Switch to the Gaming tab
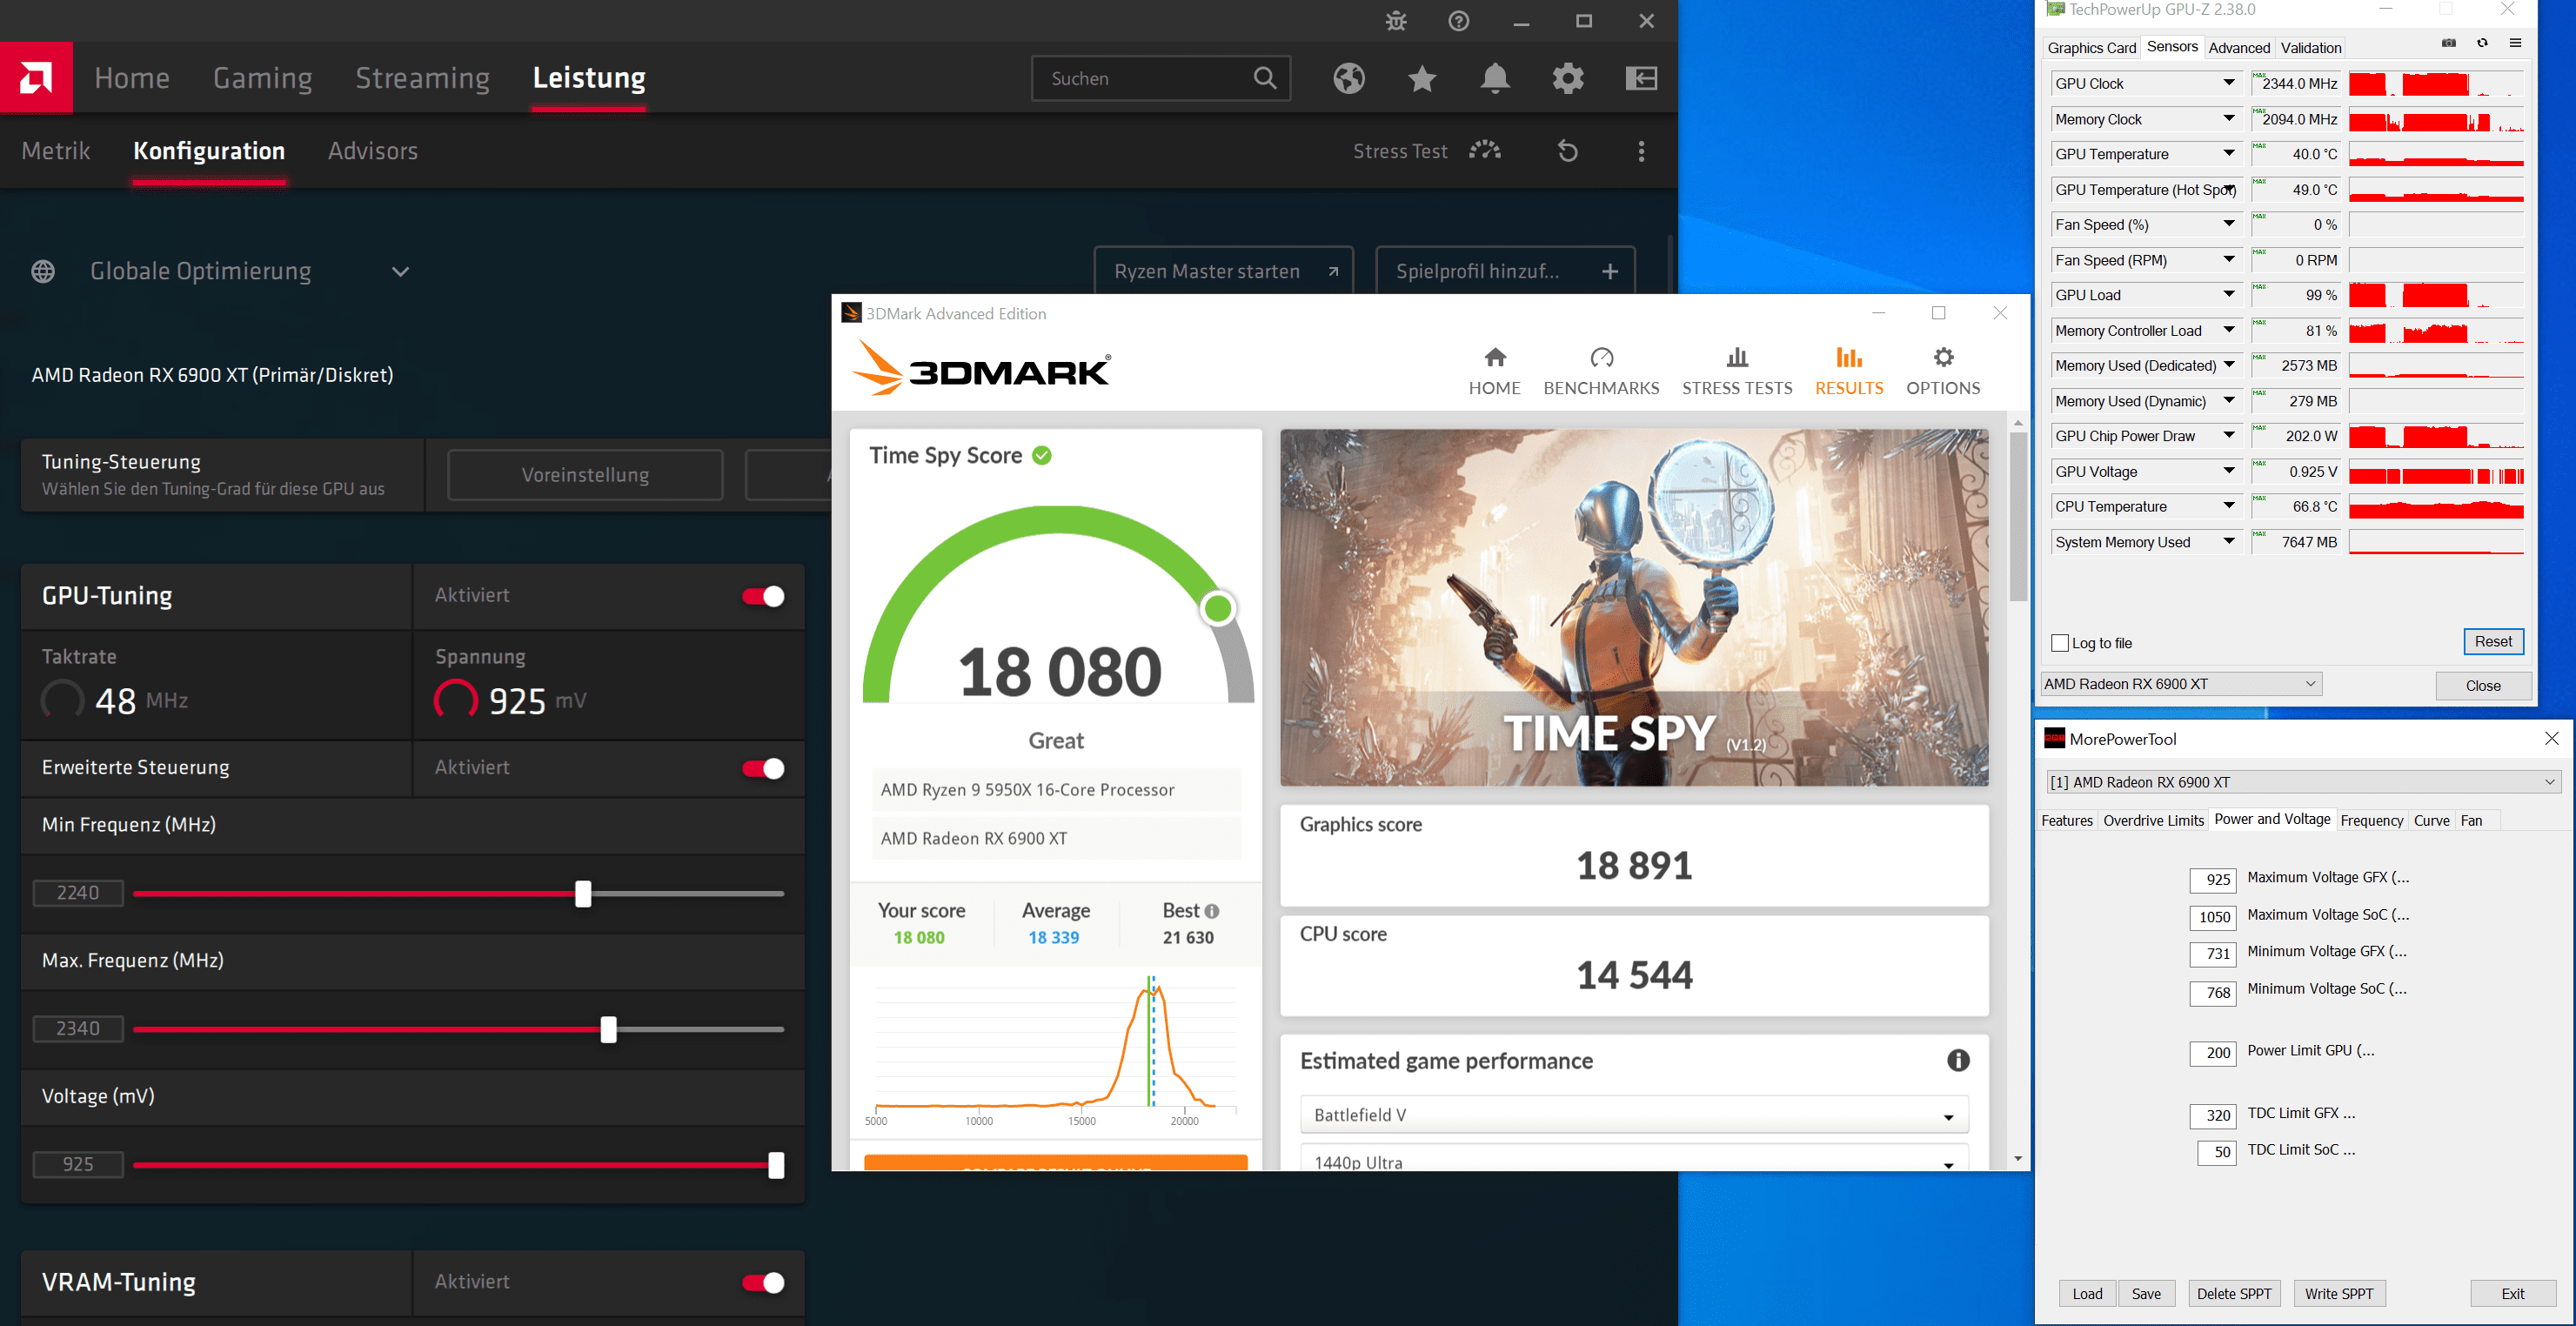The width and height of the screenshot is (2576, 1326). point(262,78)
